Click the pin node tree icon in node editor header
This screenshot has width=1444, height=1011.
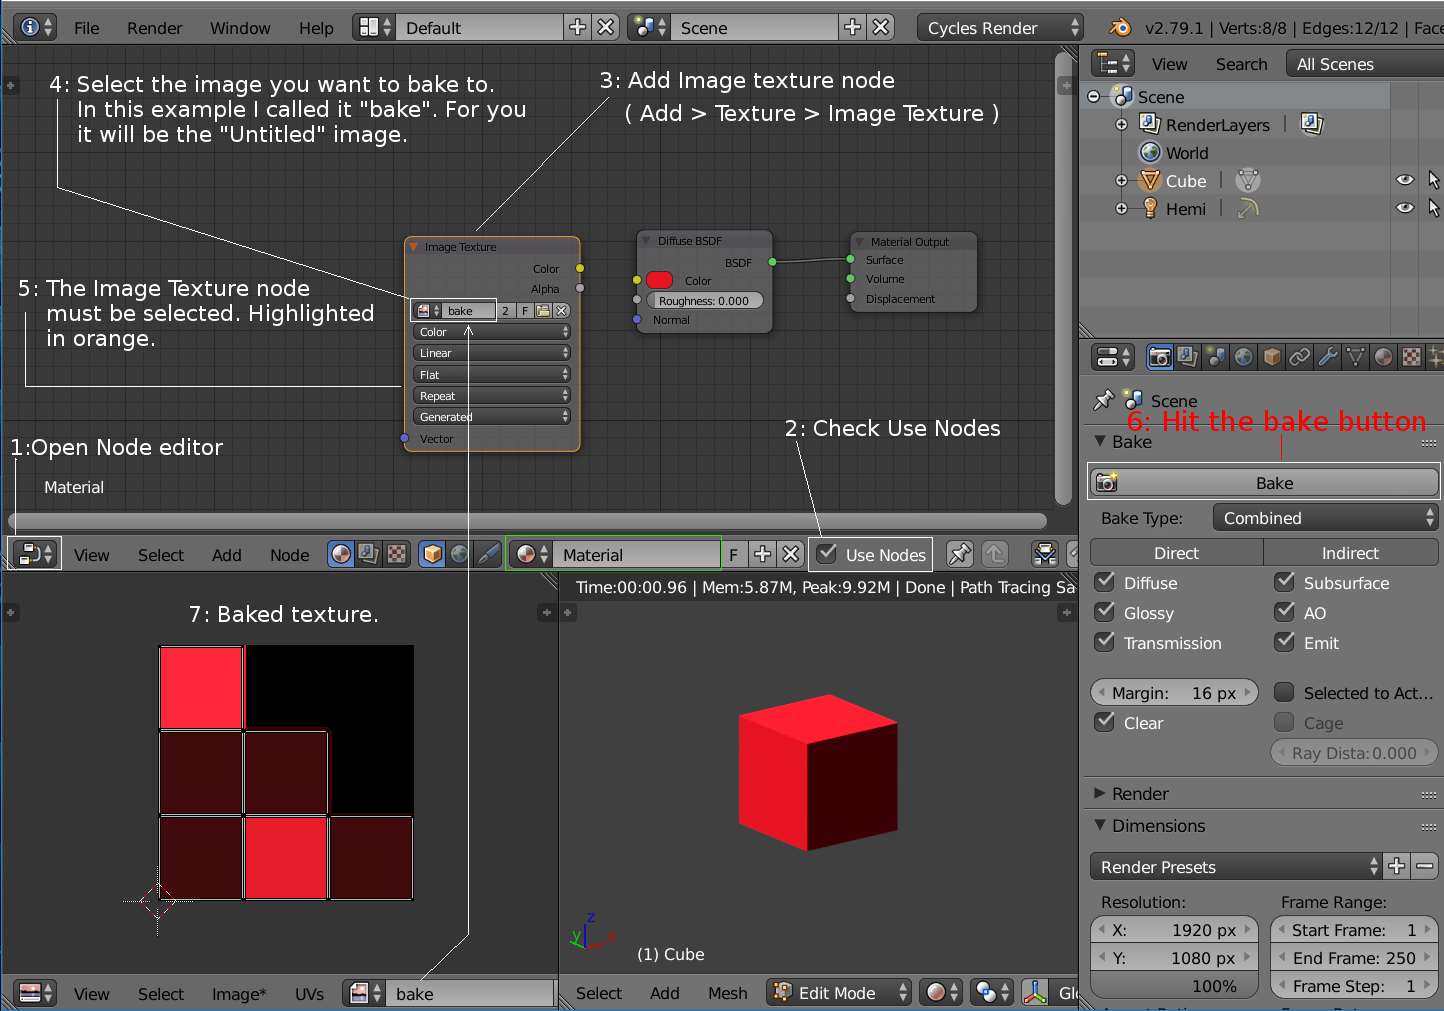[x=959, y=554]
